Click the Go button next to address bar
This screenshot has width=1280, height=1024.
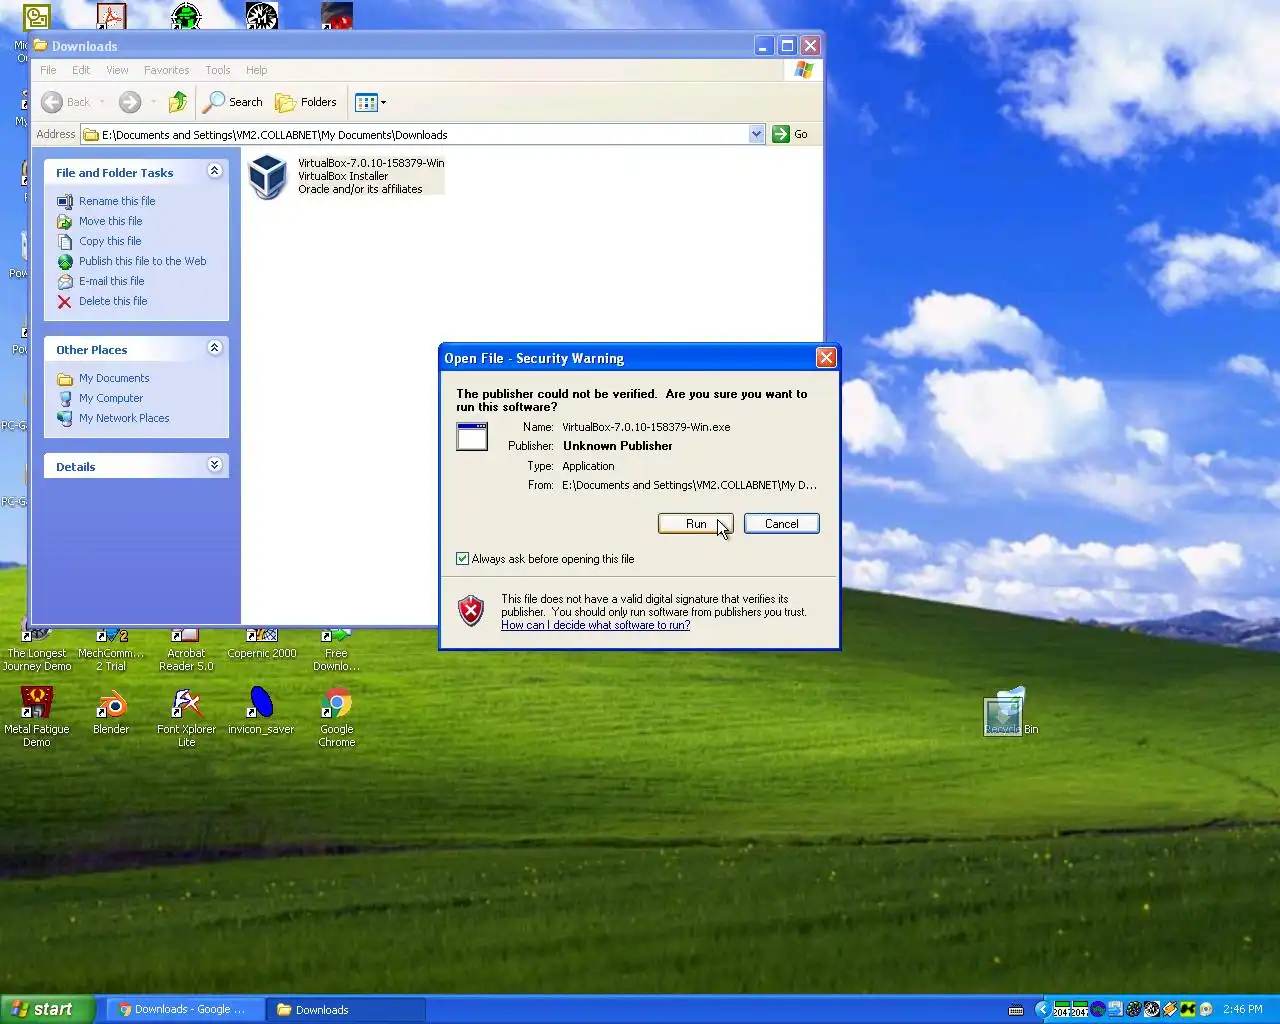(790, 134)
